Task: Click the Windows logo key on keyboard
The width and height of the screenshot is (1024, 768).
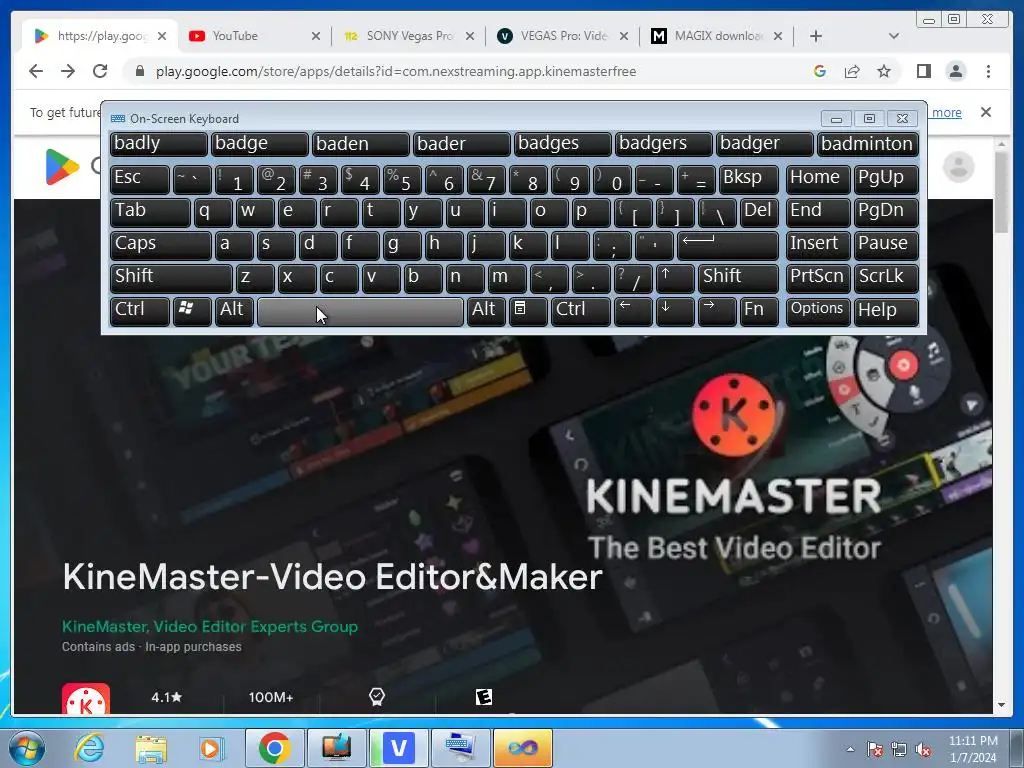Action: 191,310
